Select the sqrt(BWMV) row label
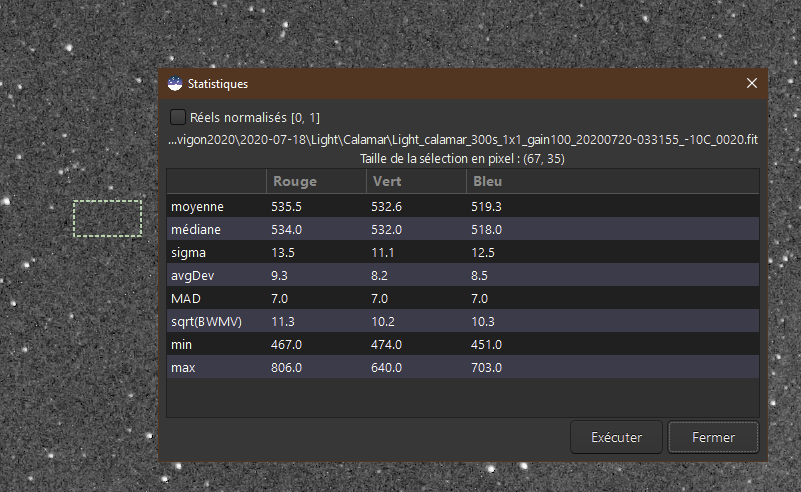The image size is (801, 492). 206,321
